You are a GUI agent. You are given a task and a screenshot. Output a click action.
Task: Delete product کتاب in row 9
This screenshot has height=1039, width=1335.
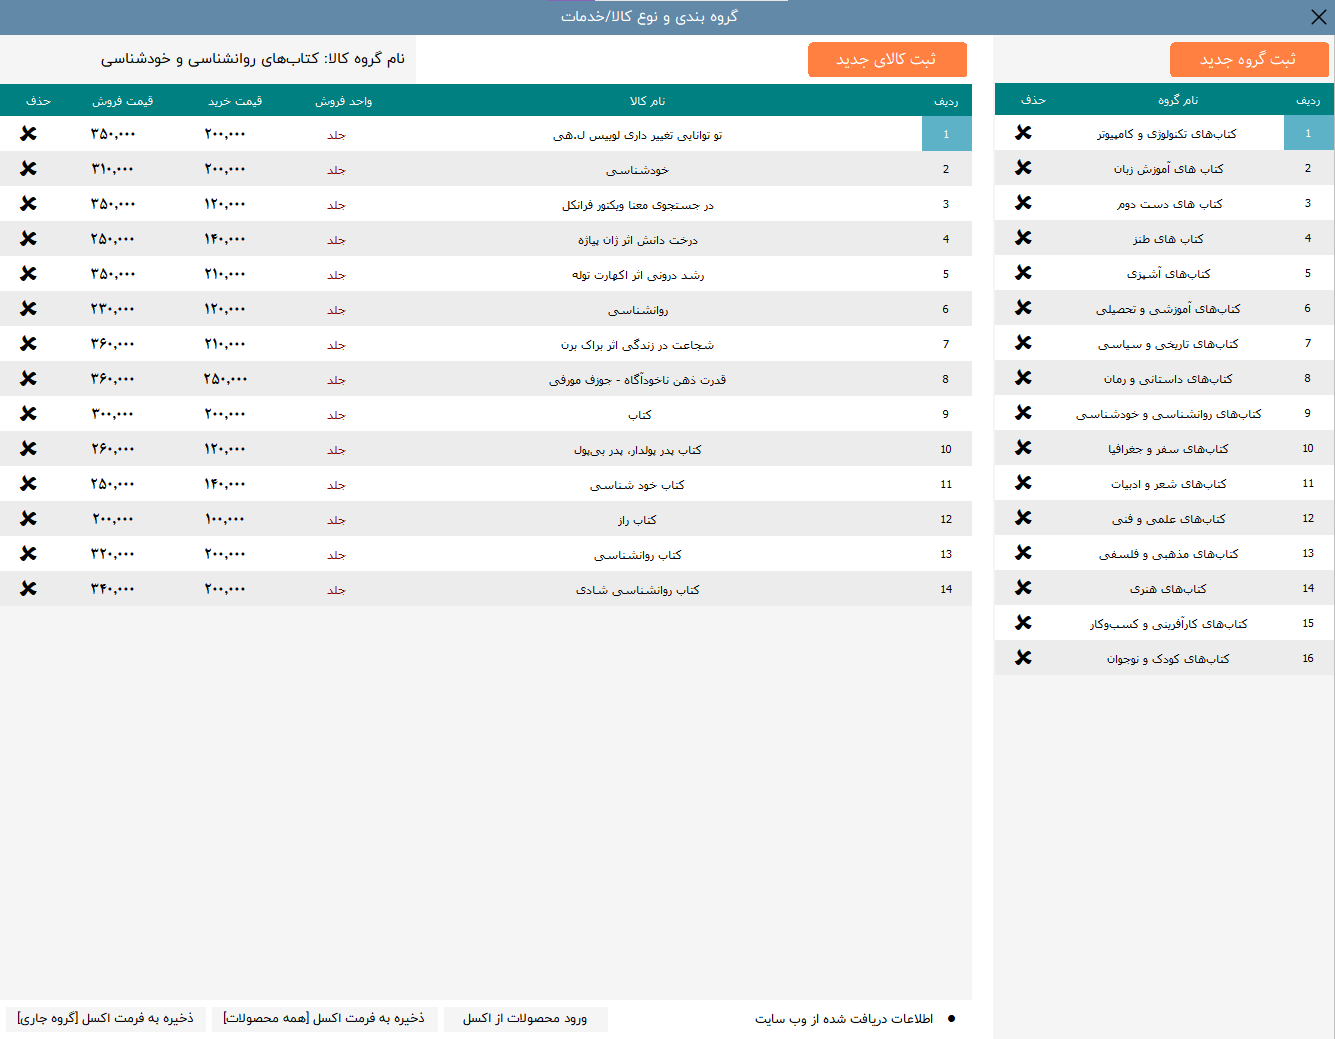[x=28, y=414]
